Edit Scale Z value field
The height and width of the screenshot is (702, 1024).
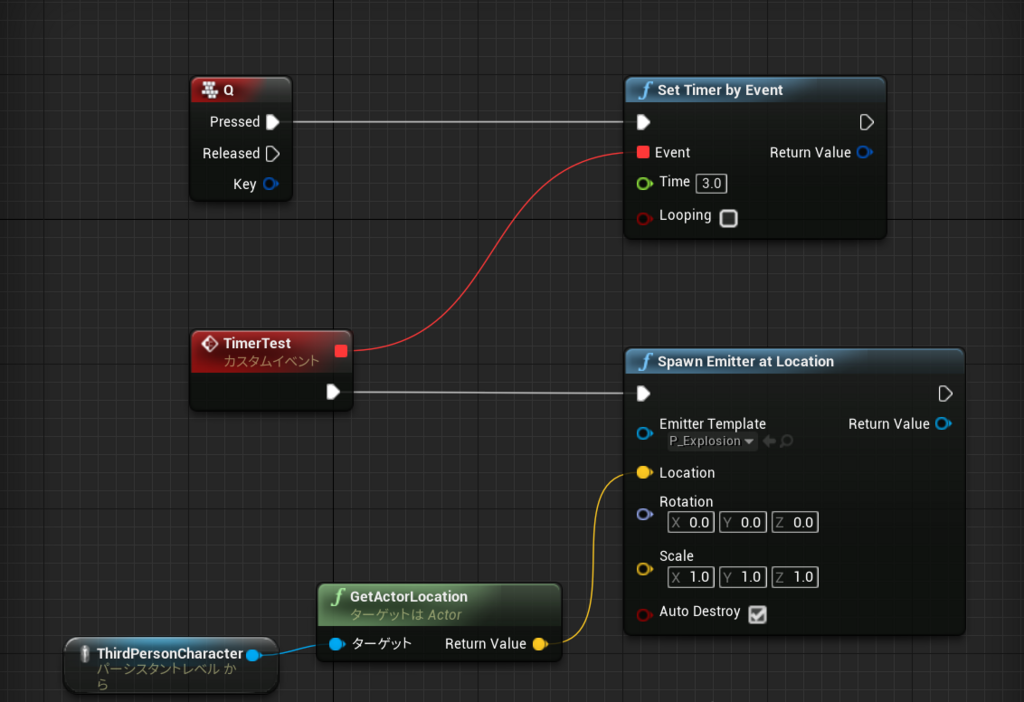pos(795,577)
